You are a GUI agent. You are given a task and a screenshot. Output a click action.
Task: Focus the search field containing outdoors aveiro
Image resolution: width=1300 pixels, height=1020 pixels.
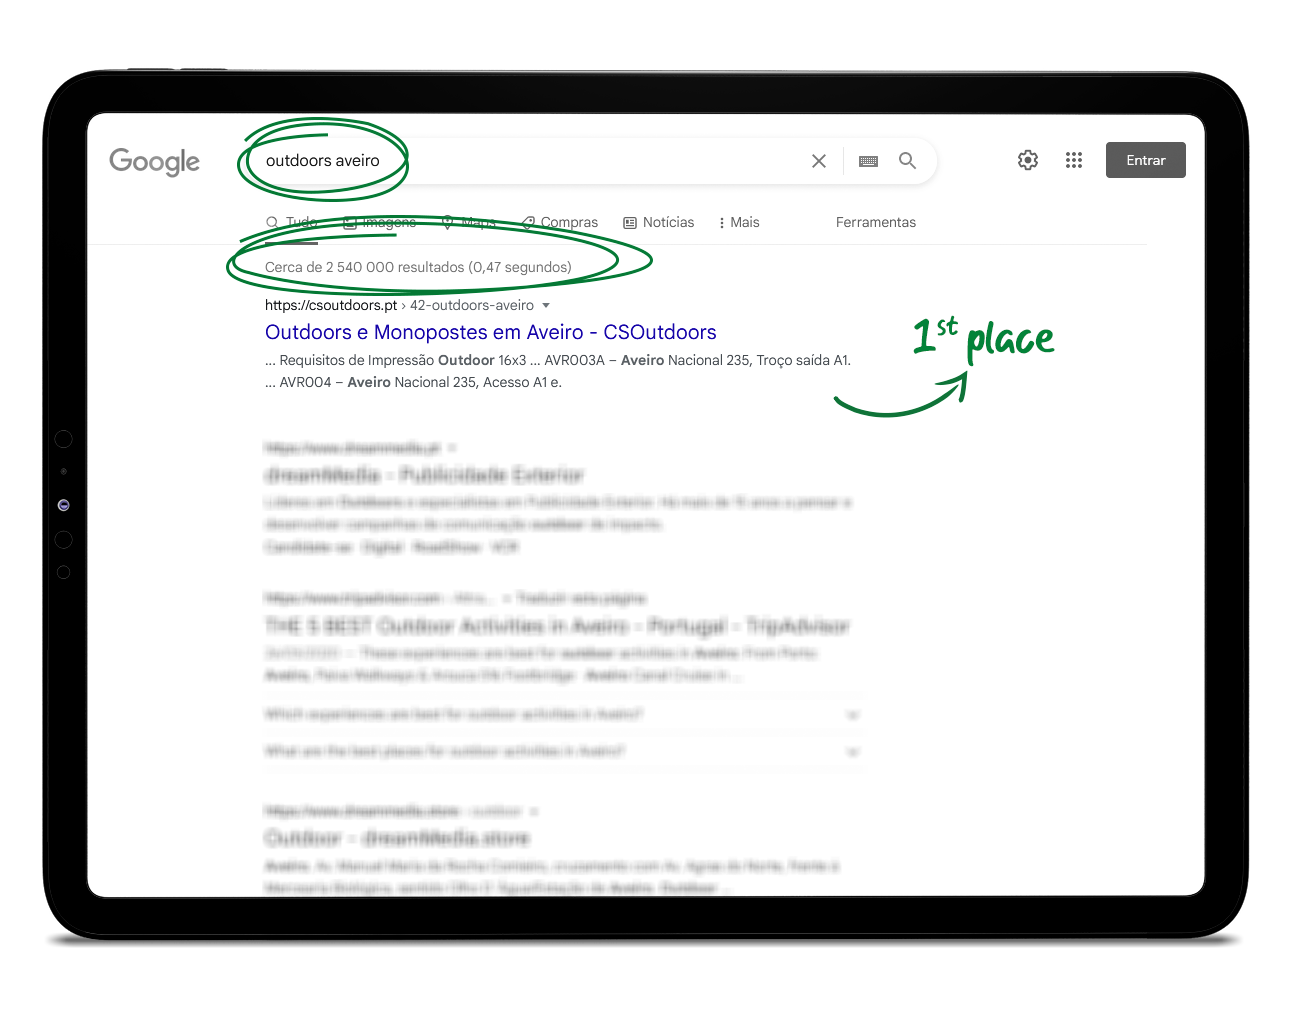590,160
